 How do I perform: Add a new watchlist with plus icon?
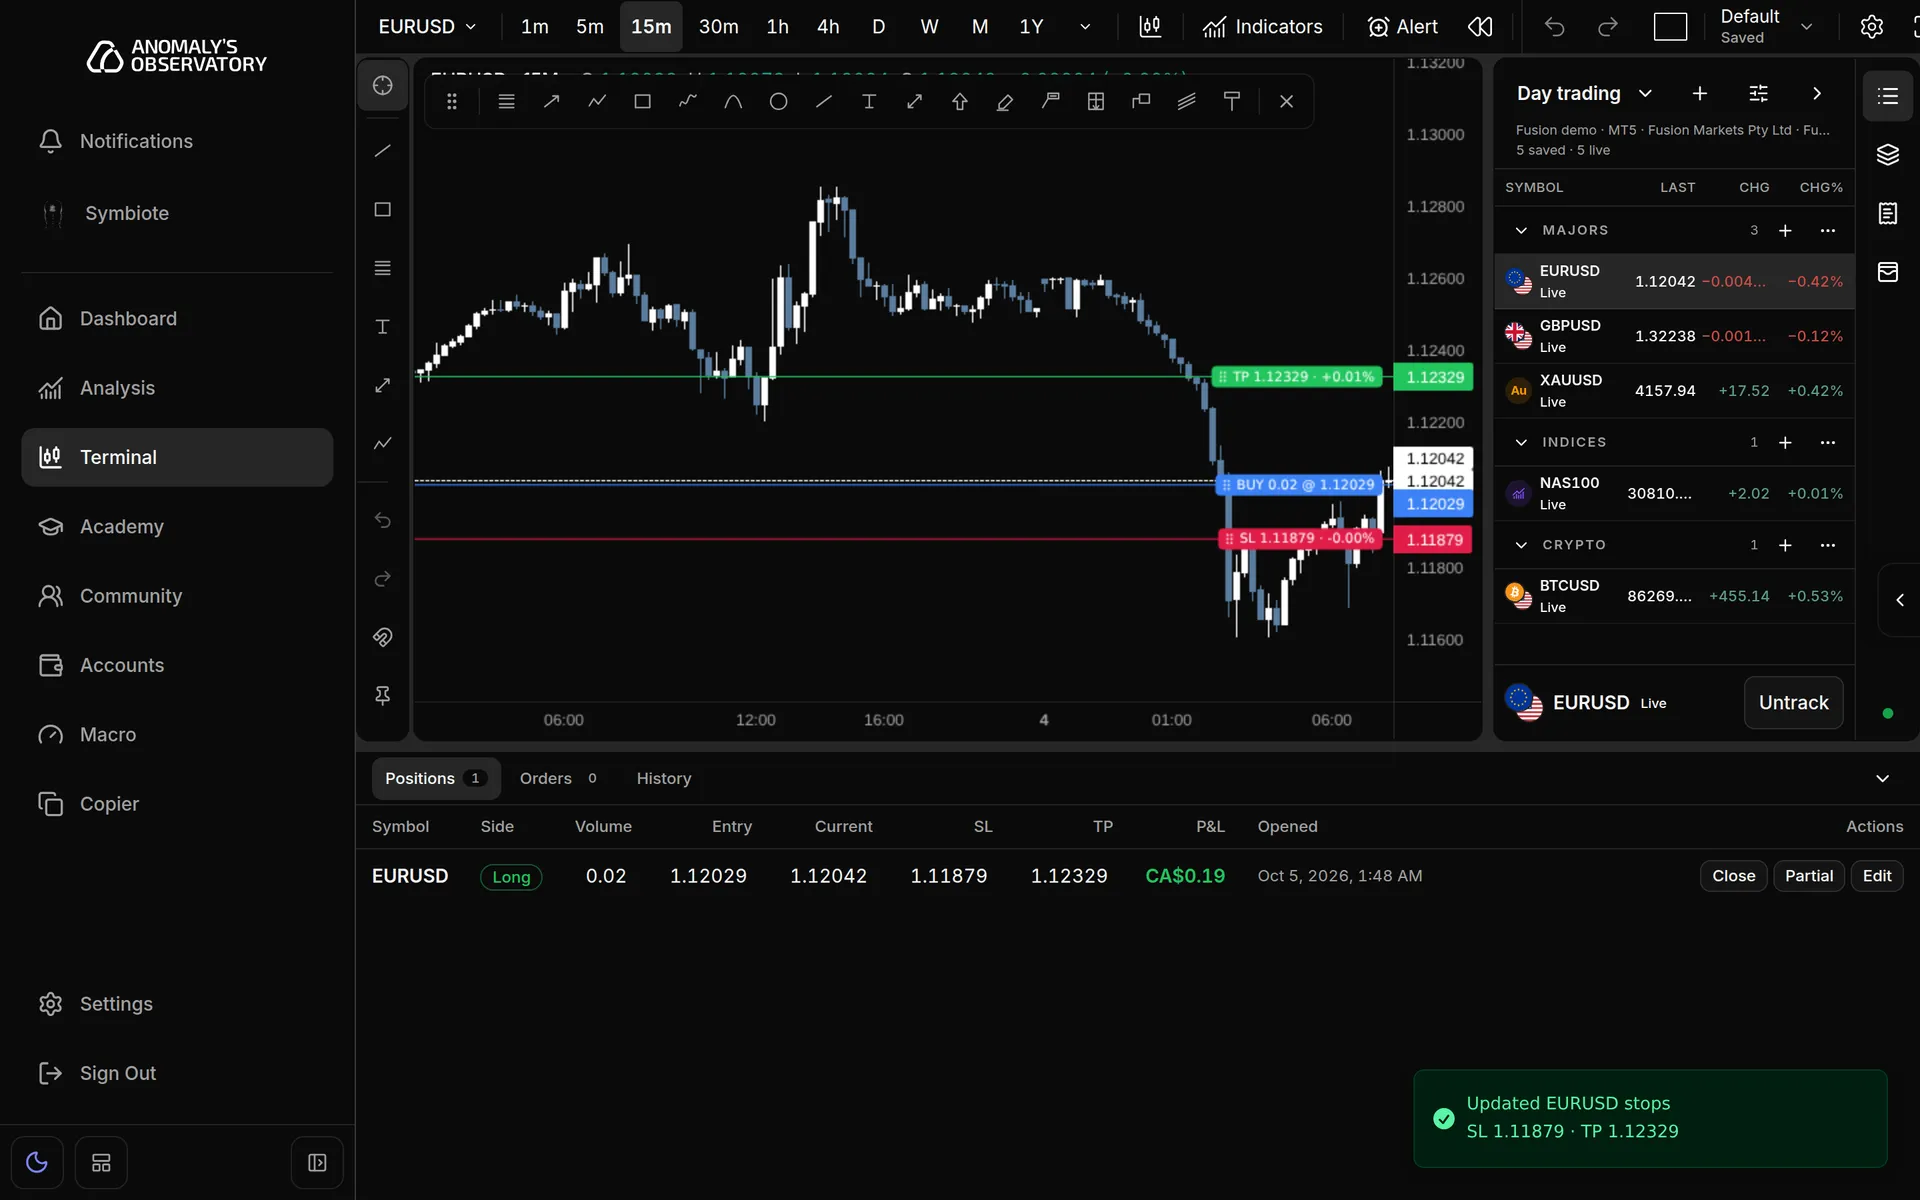point(1699,94)
